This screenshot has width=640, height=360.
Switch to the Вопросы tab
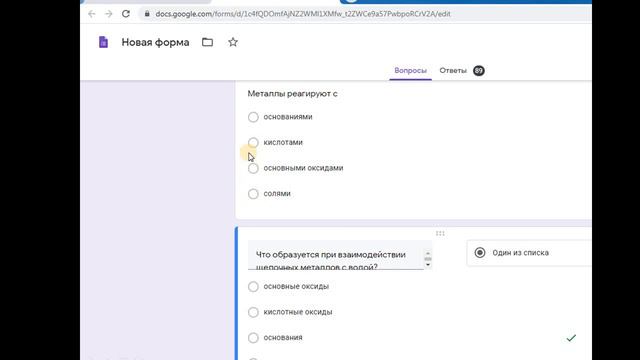(410, 71)
